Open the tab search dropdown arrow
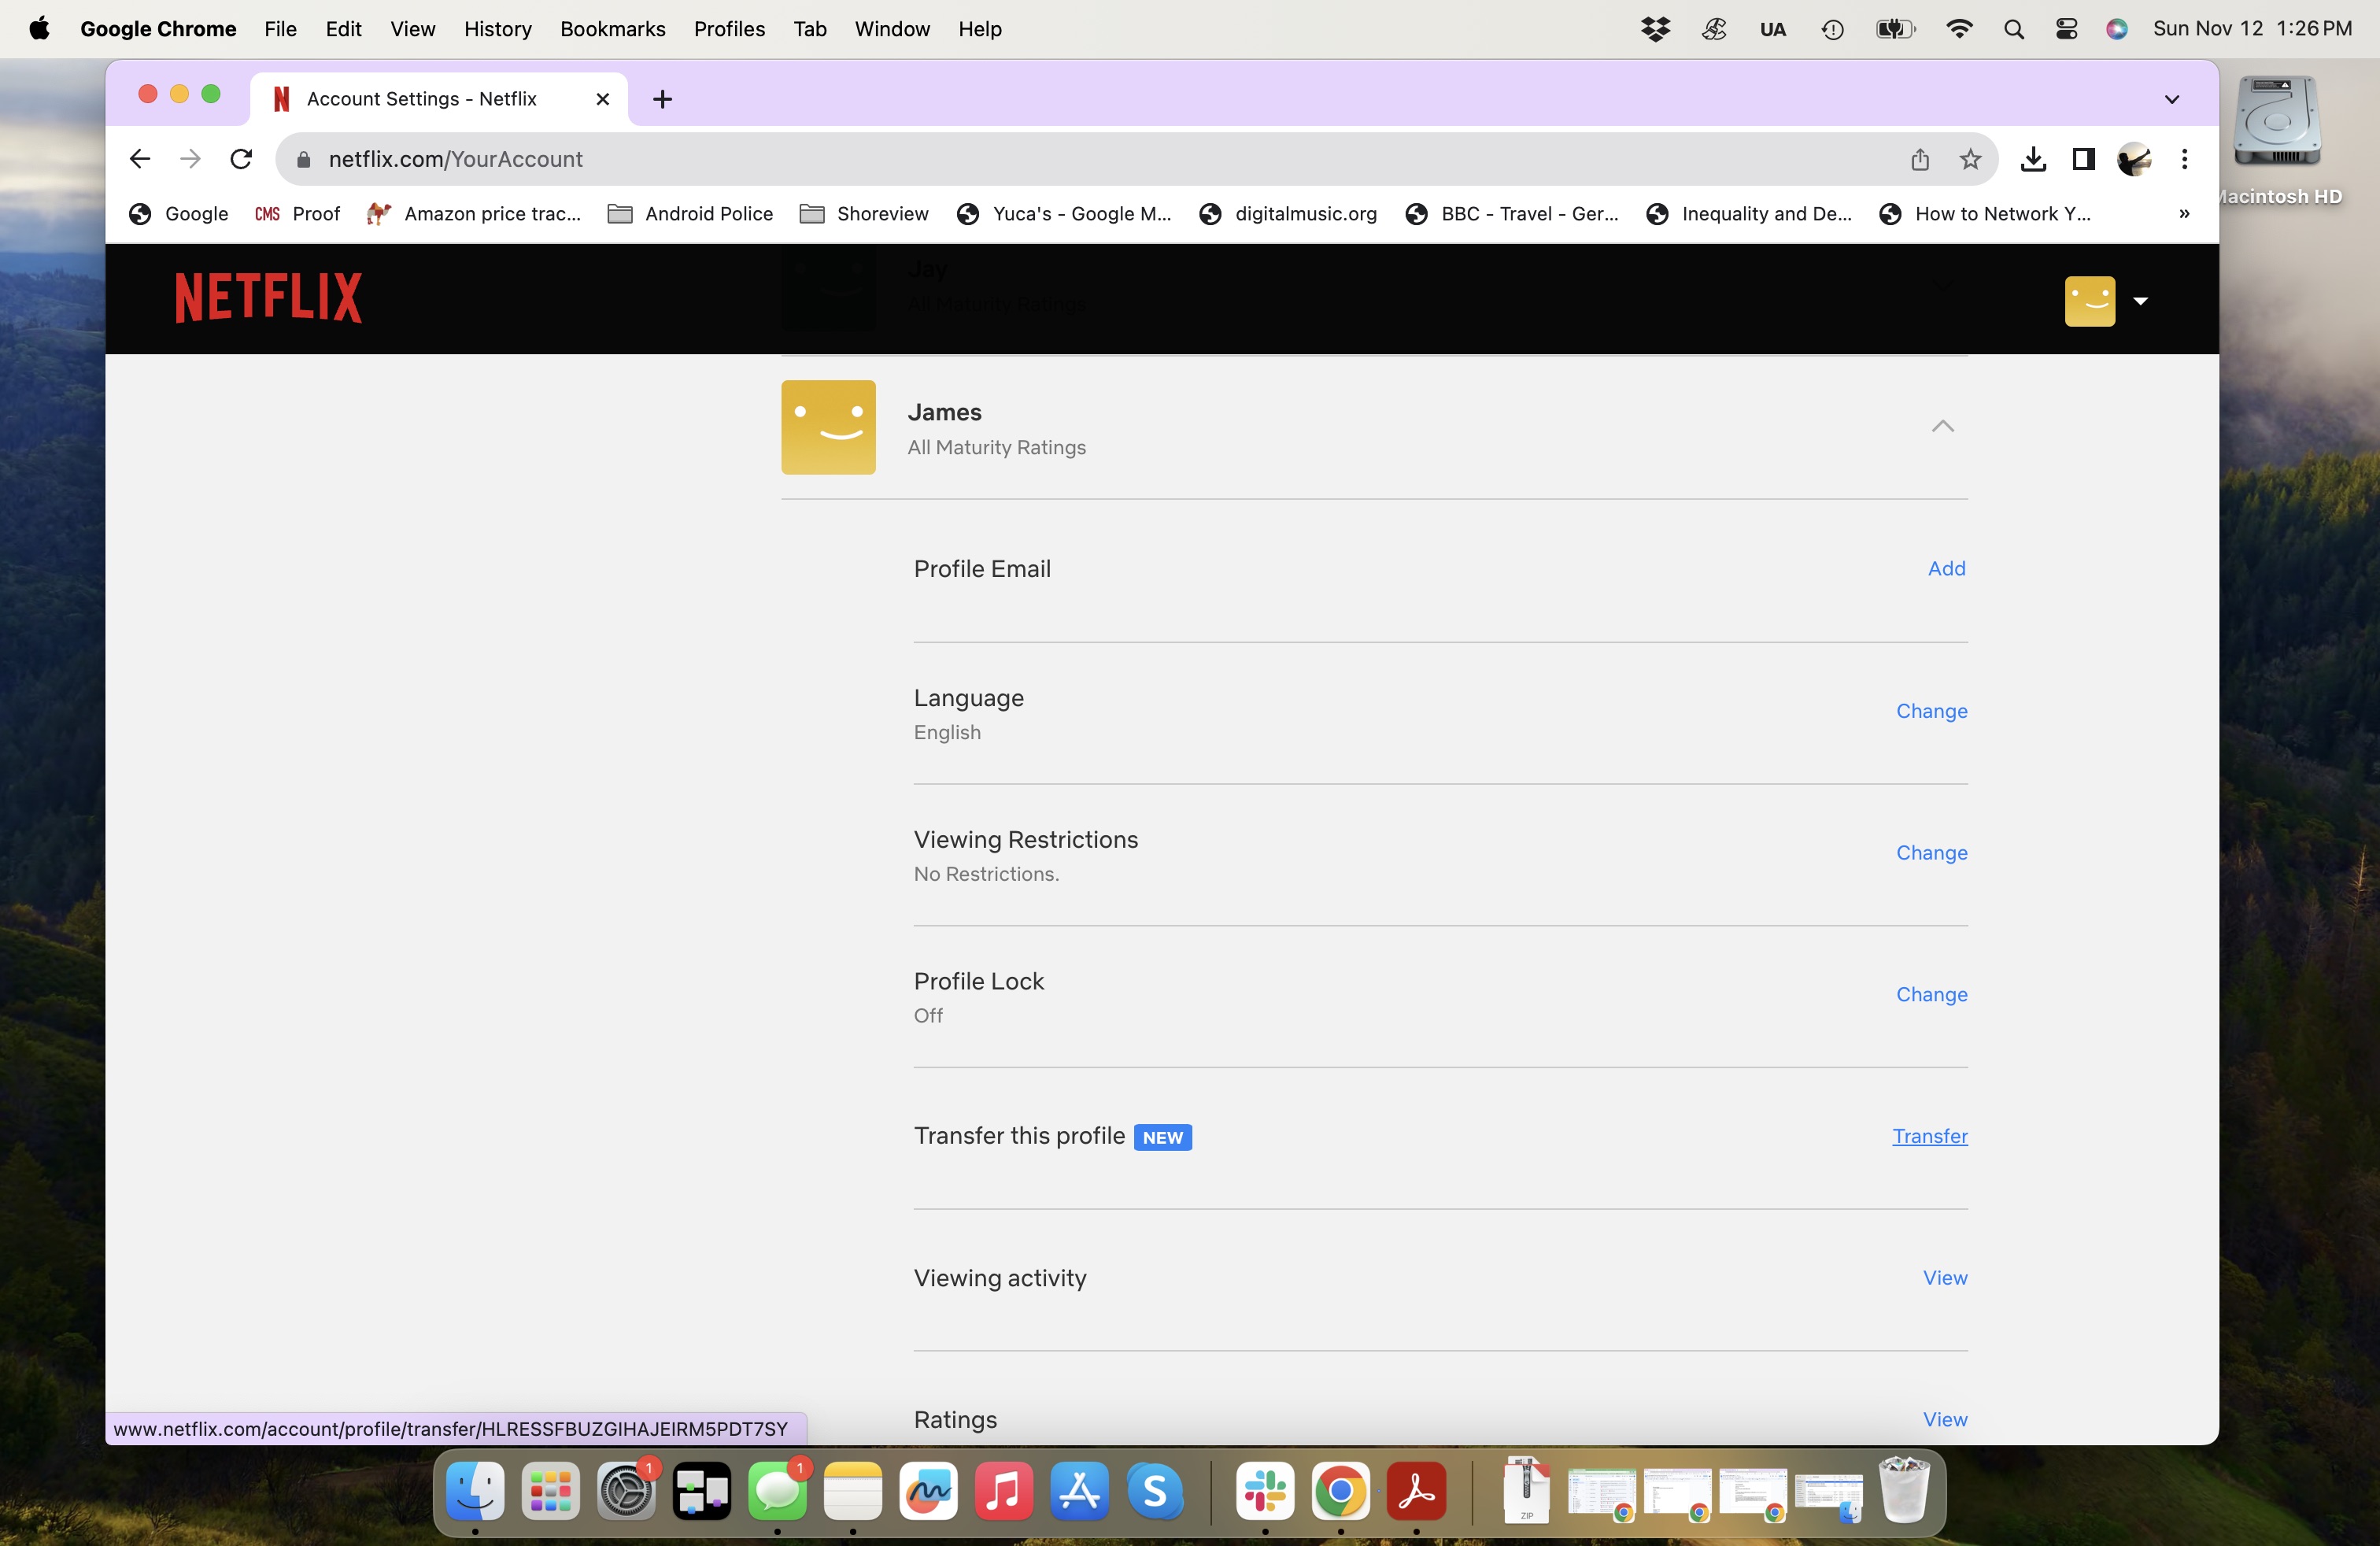Viewport: 2380px width, 1546px height. coord(2171,99)
